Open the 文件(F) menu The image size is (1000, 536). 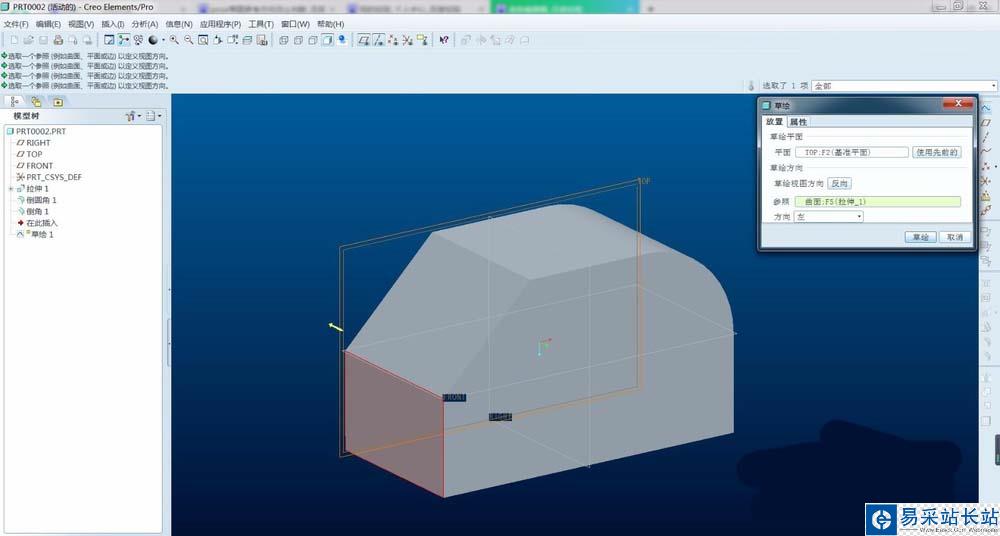coord(16,24)
